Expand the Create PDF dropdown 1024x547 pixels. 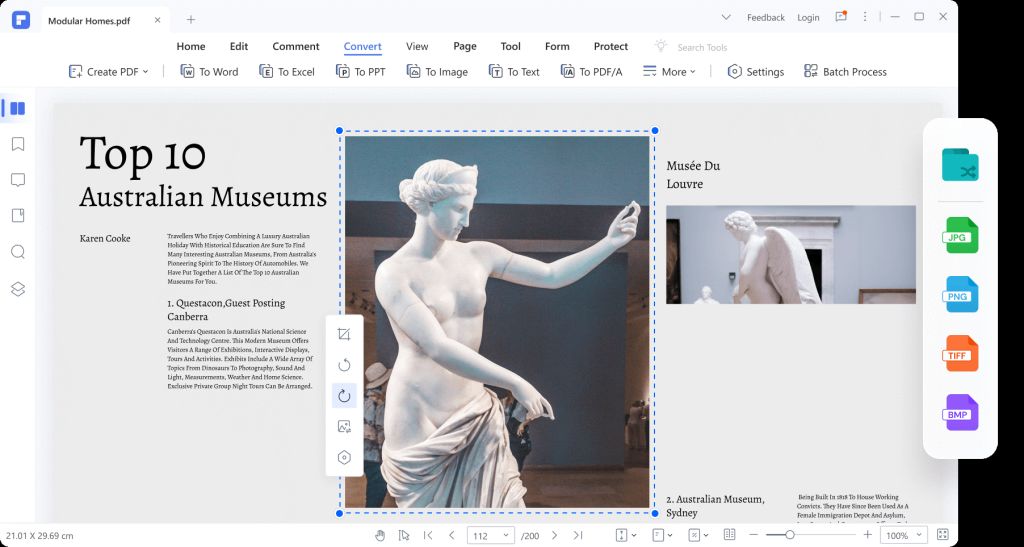click(108, 72)
